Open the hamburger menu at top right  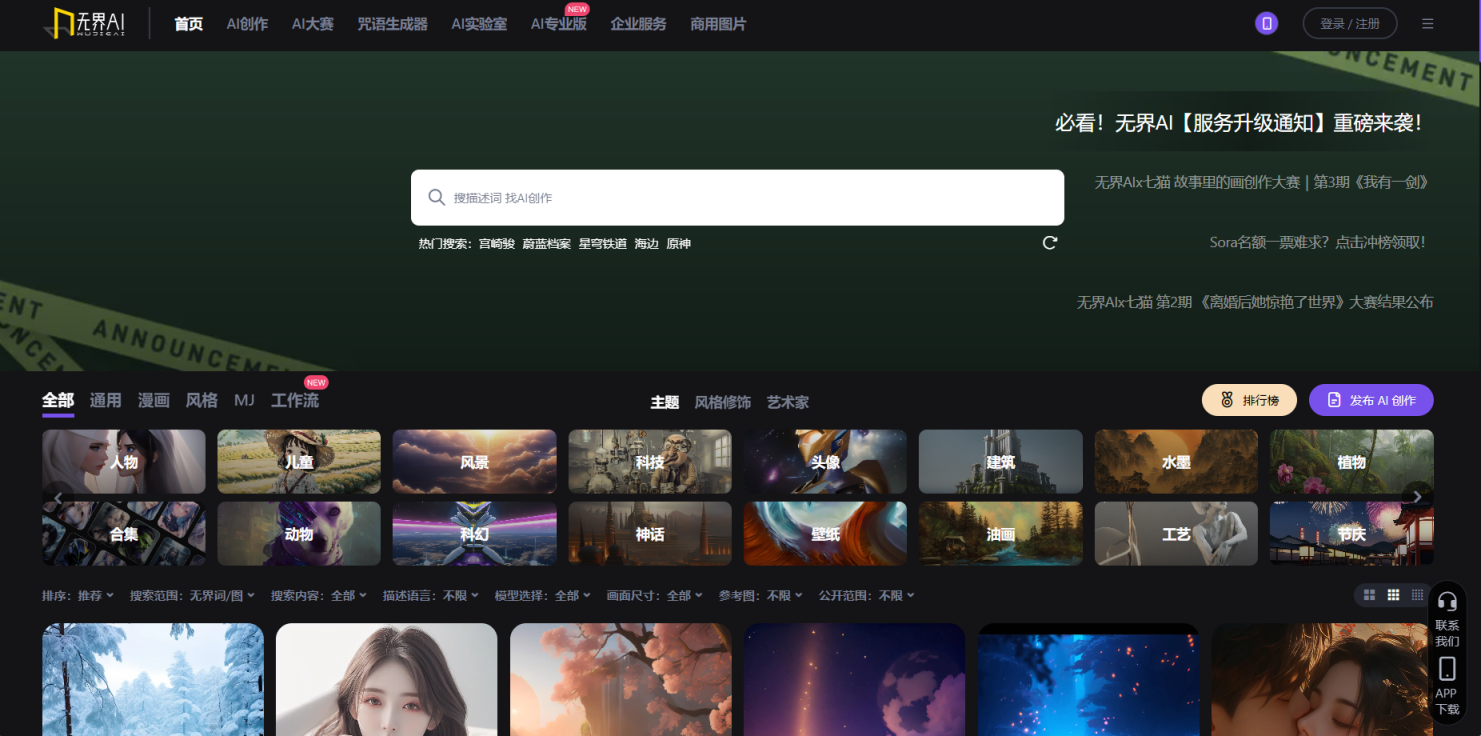pos(1427,23)
